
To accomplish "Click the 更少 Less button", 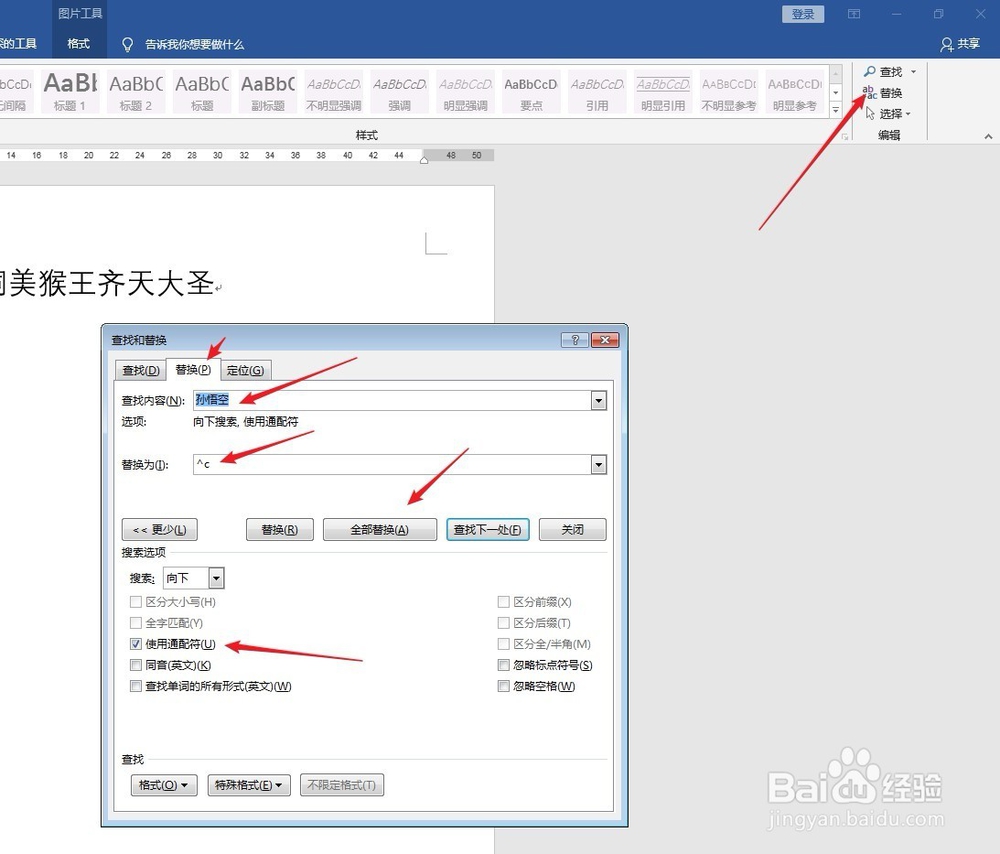I will pyautogui.click(x=159, y=529).
